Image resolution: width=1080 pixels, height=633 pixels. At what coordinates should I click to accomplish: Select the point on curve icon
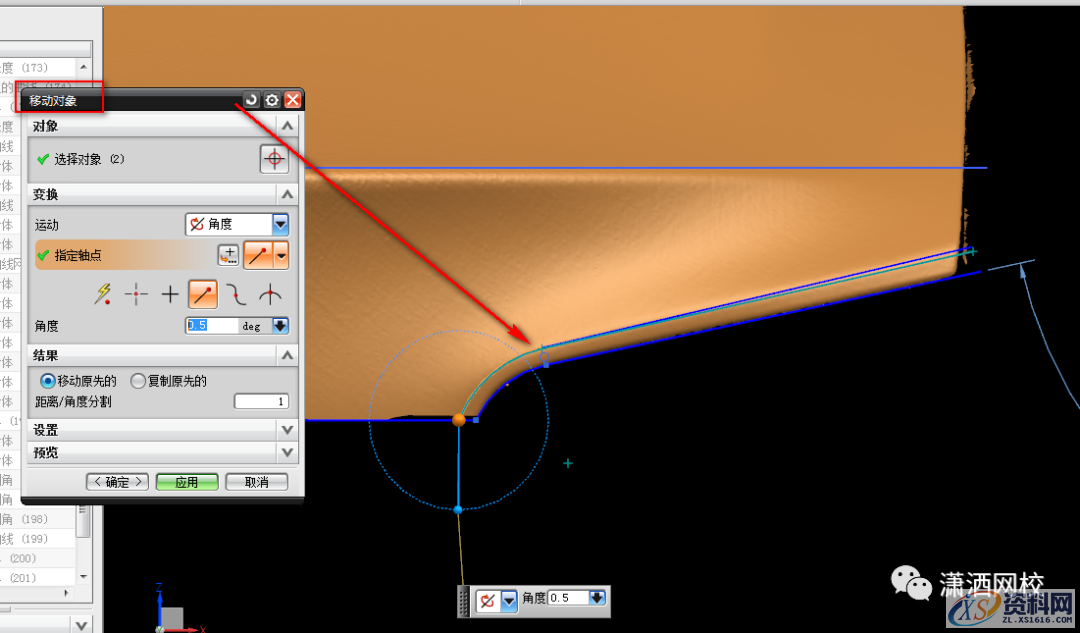[203, 294]
